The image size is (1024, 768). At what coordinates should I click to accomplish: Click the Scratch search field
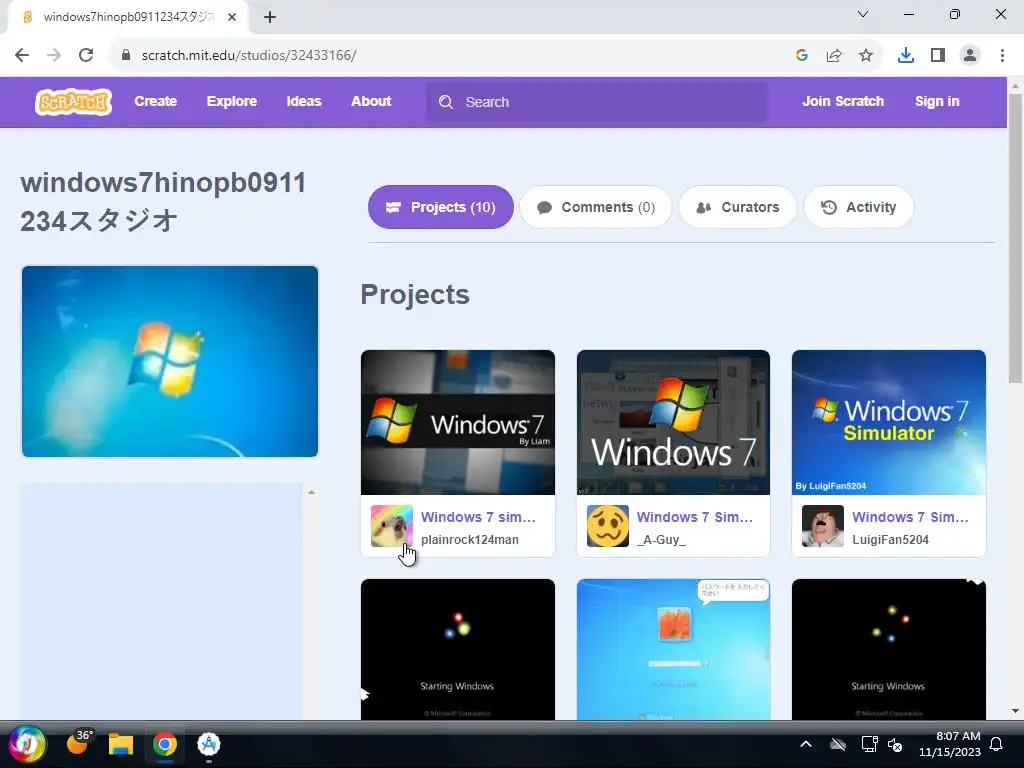pos(597,102)
